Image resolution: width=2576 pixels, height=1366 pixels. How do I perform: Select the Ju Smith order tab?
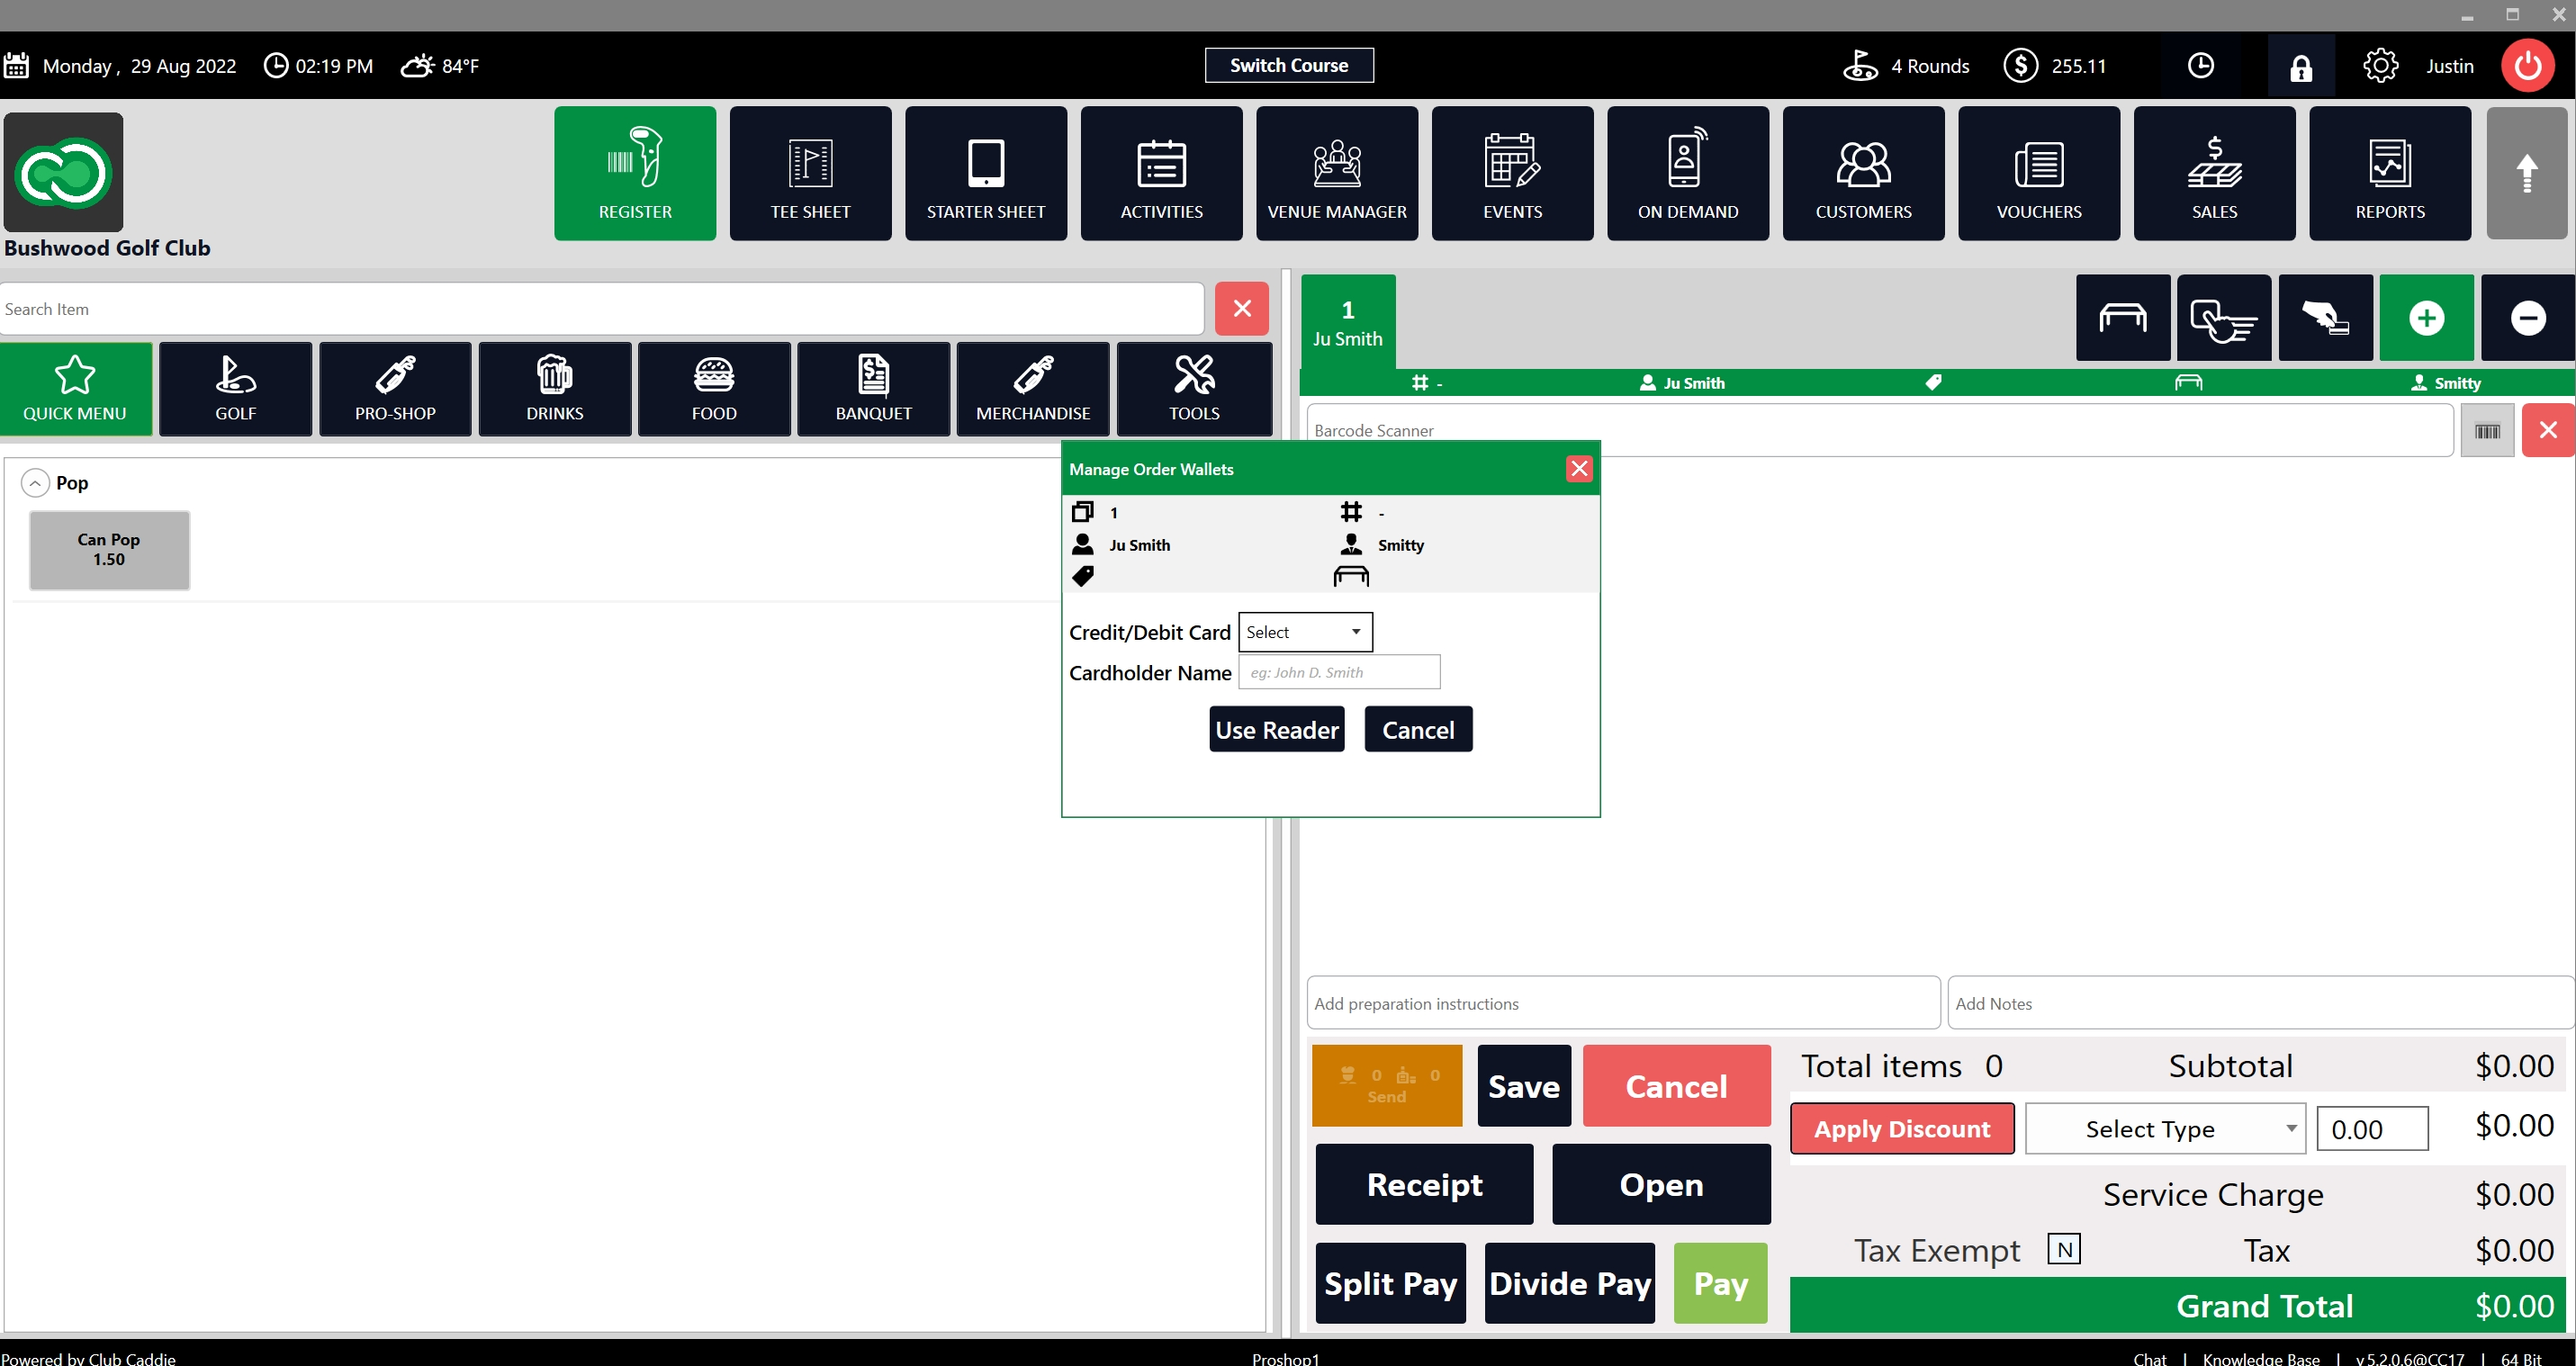pos(1347,323)
